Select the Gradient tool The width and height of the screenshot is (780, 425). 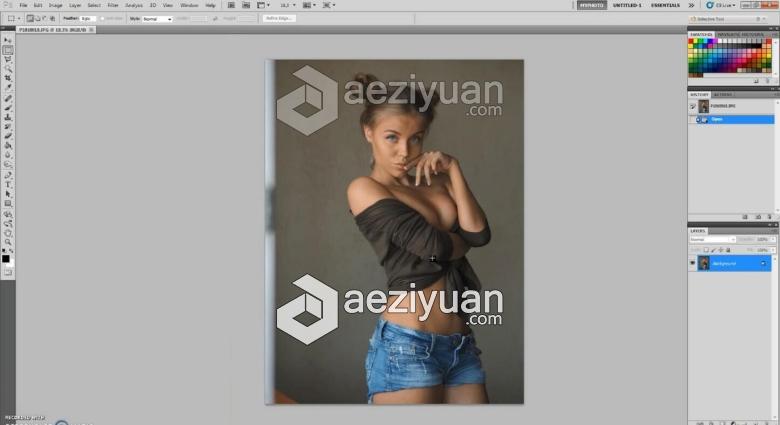pos(7,146)
